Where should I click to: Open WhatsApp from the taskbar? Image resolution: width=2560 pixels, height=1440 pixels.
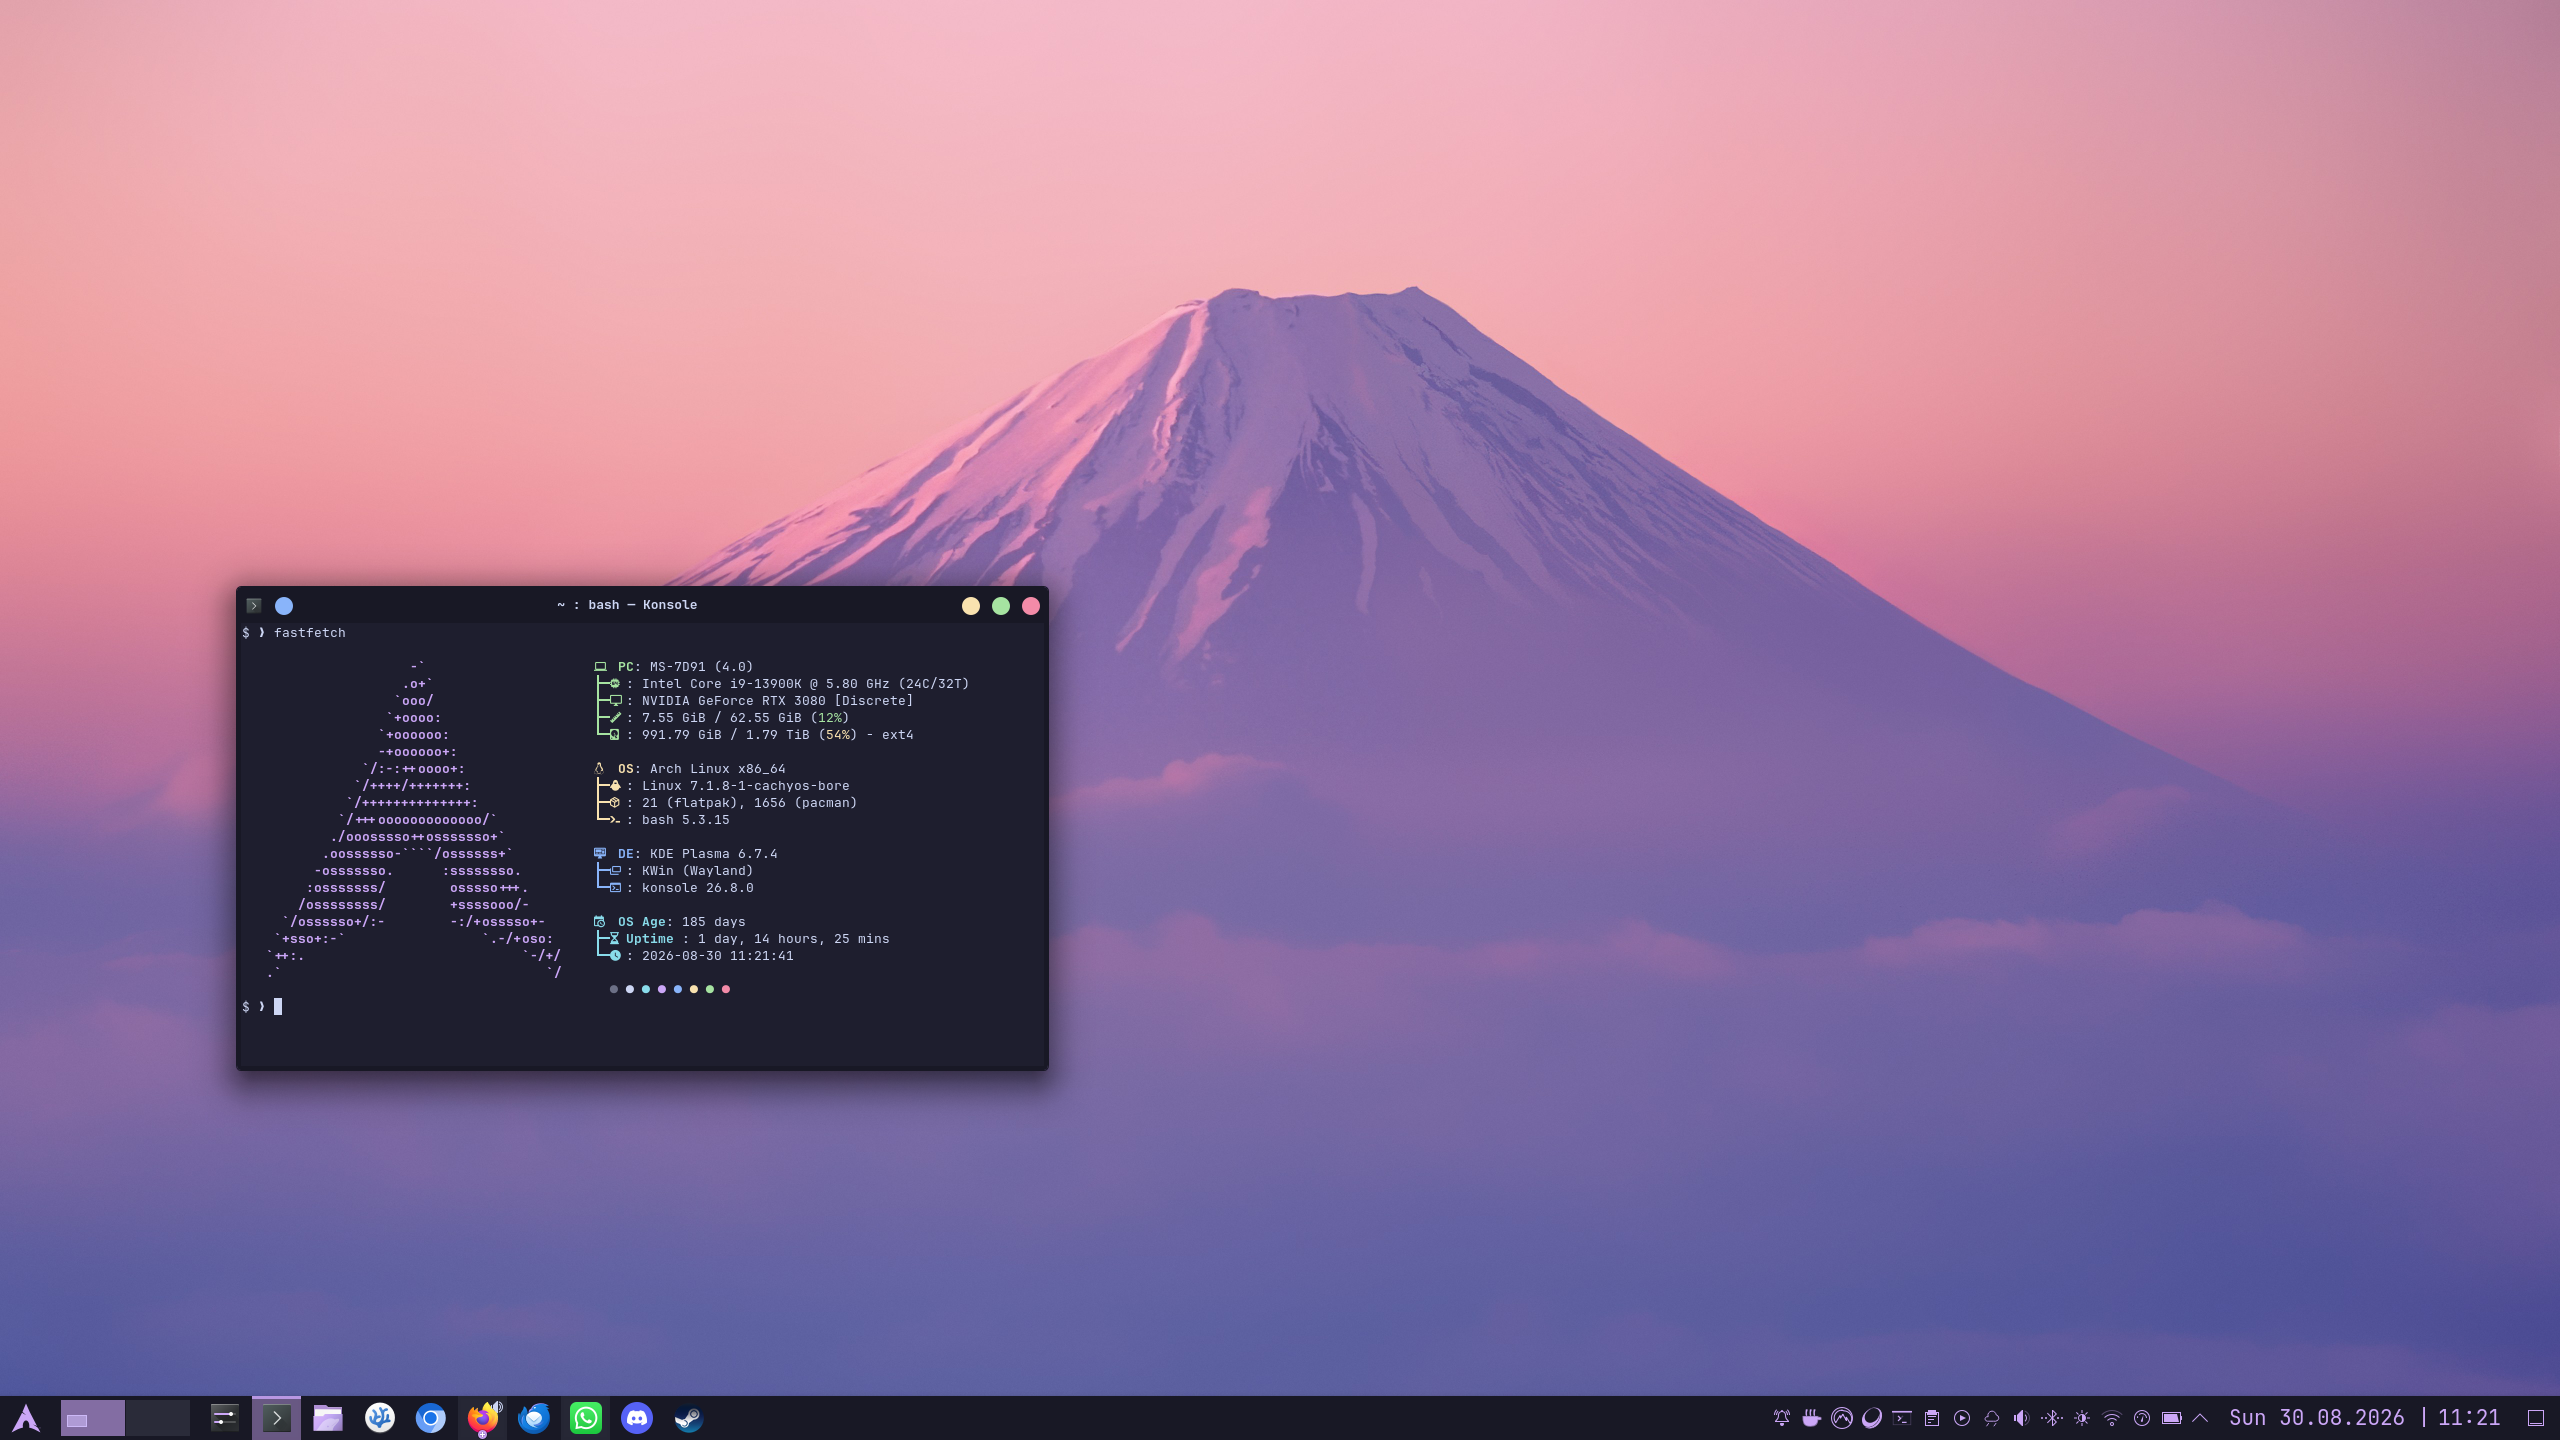pyautogui.click(x=586, y=1418)
